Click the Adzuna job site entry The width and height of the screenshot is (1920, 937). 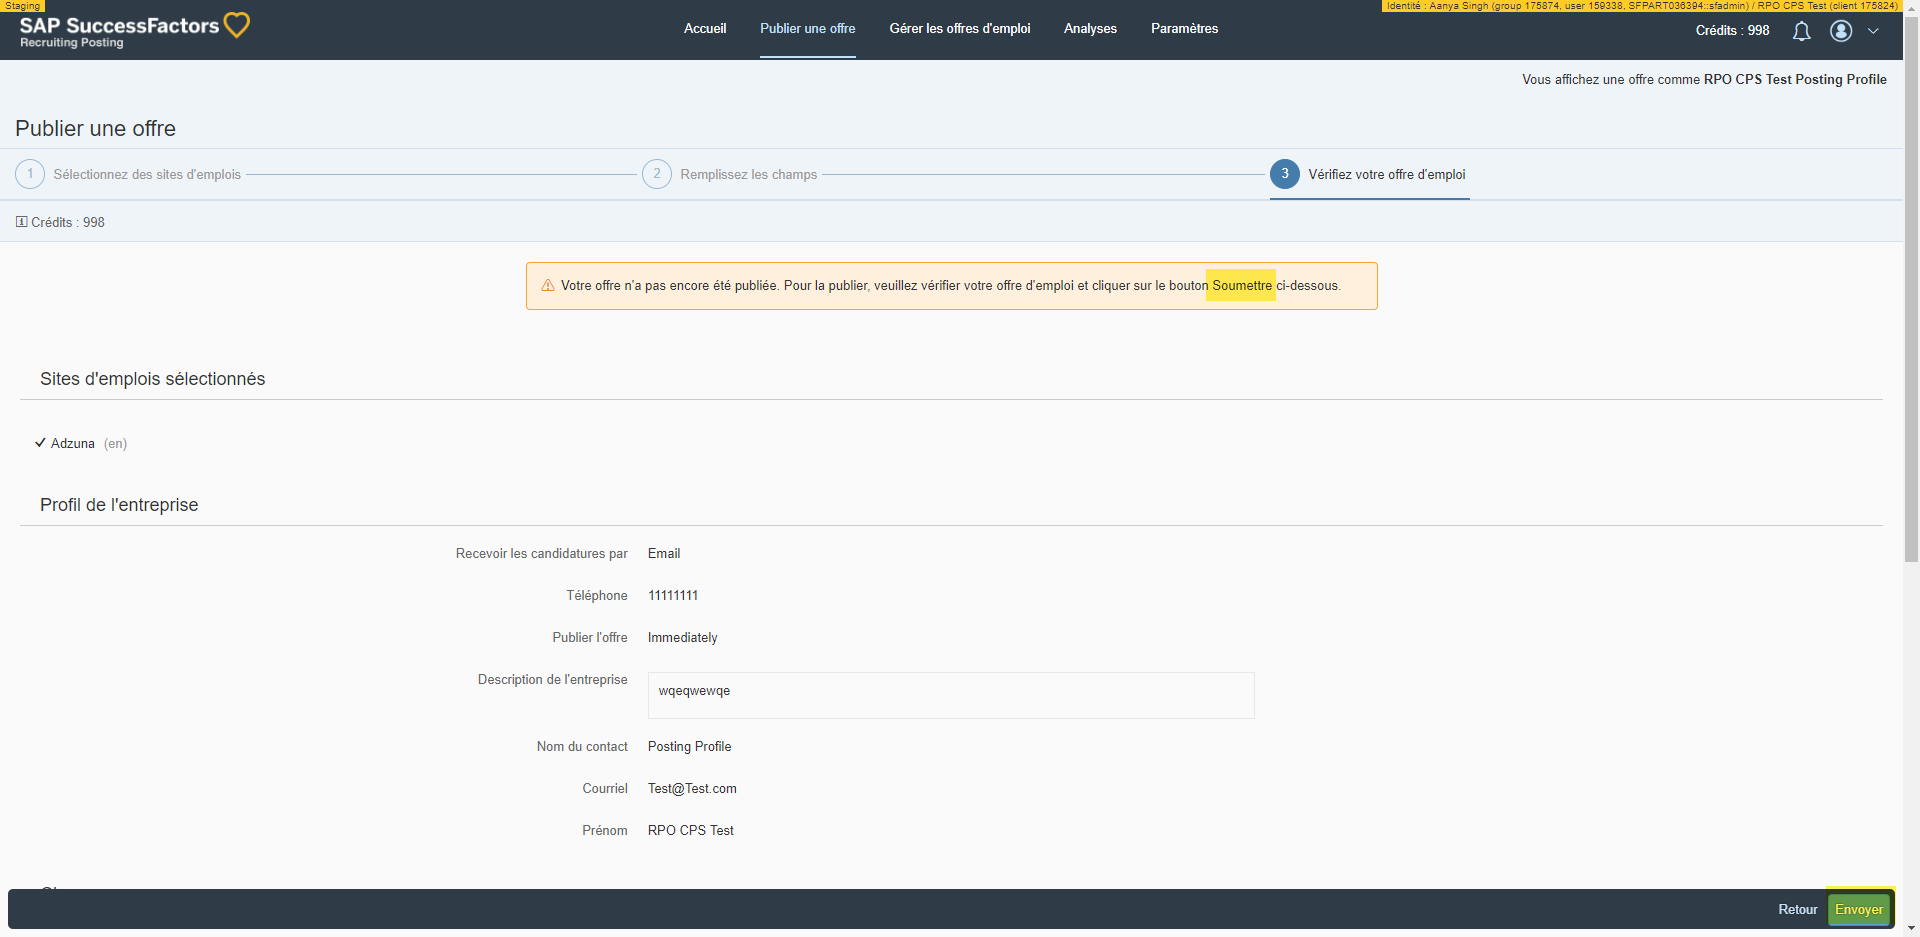click(73, 444)
